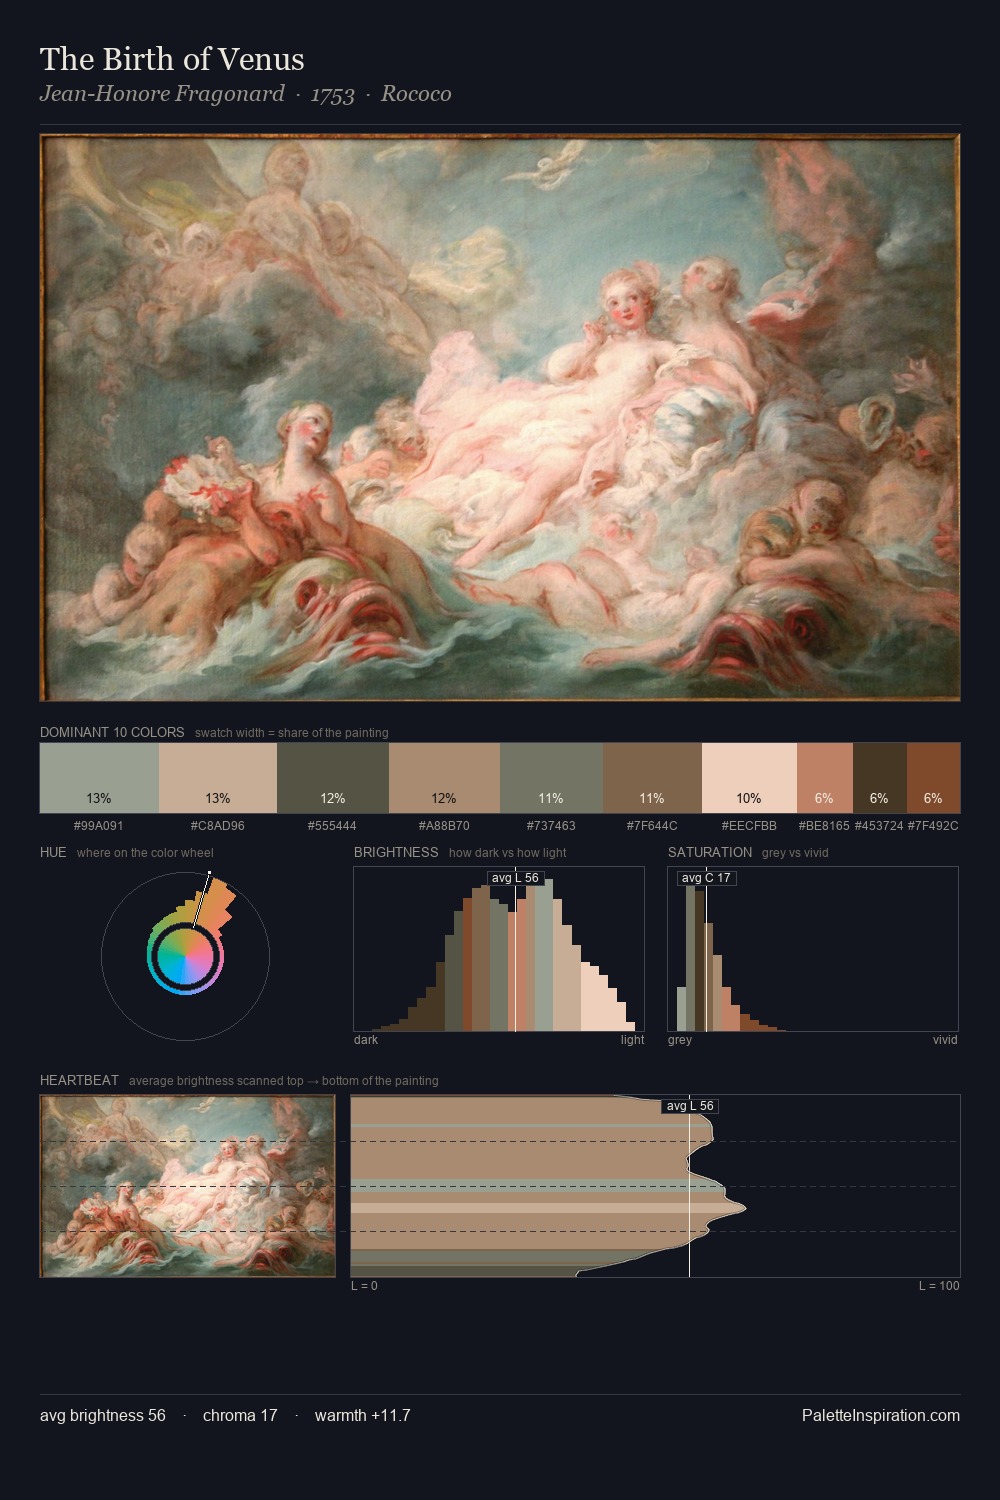Viewport: 1000px width, 1500px height.
Task: Click the 'light' brightness axis label
Action: pos(632,1040)
